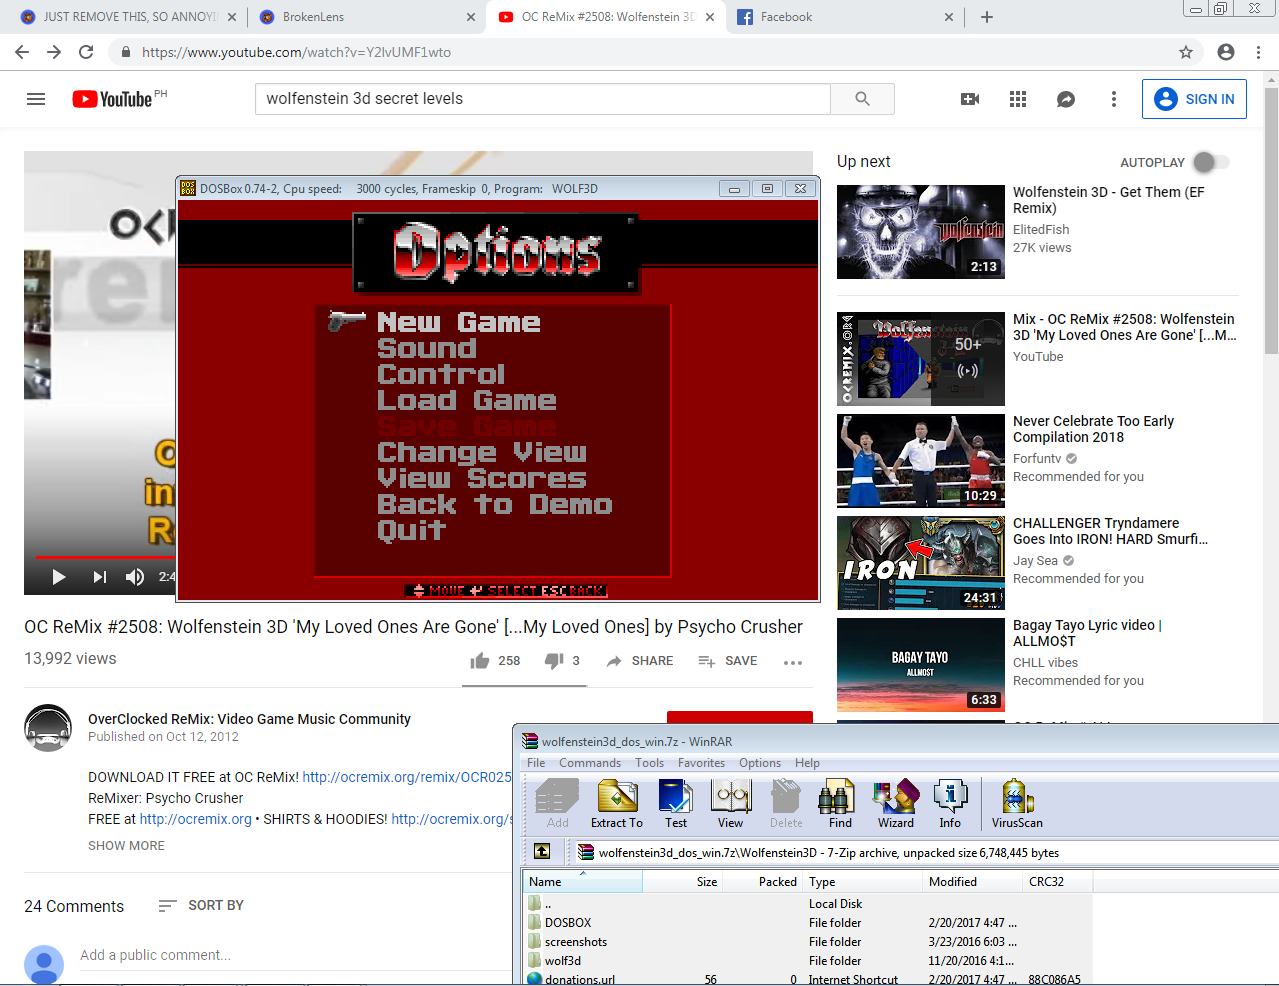Open WinRAR Options menu

pyautogui.click(x=760, y=763)
